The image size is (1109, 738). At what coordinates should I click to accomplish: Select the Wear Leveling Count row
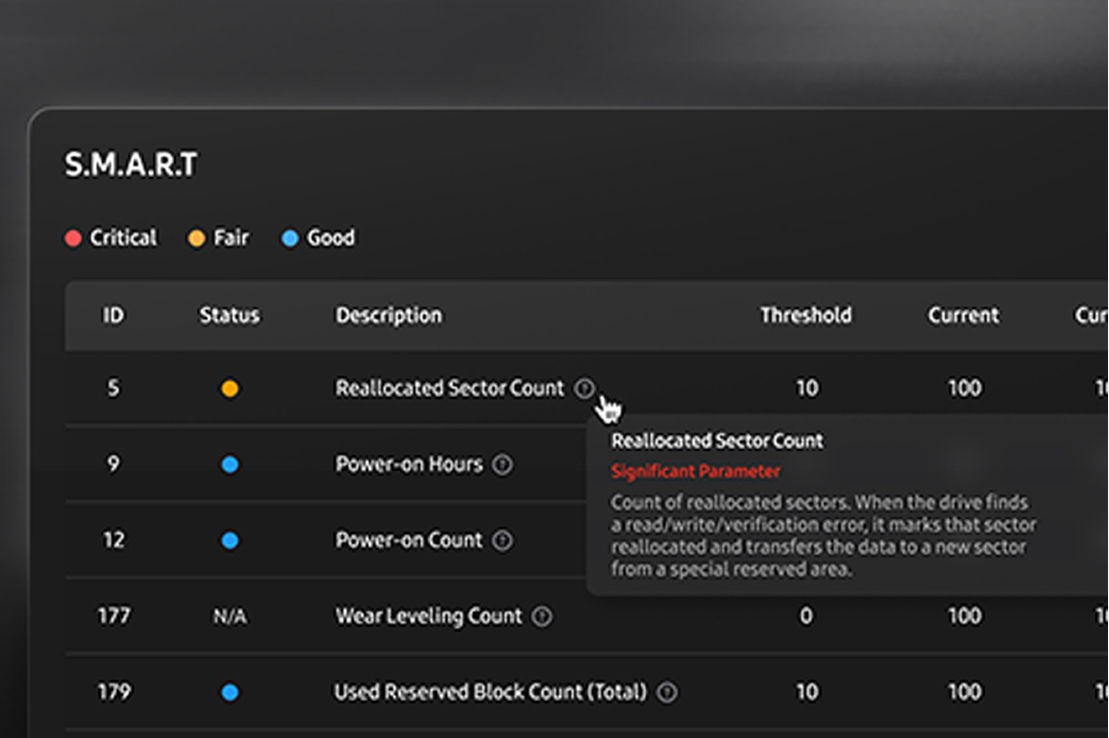pyautogui.click(x=430, y=617)
